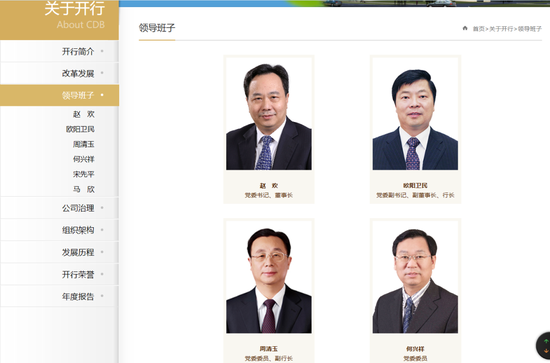Open the portrait photo of 周清玉

coord(269,277)
